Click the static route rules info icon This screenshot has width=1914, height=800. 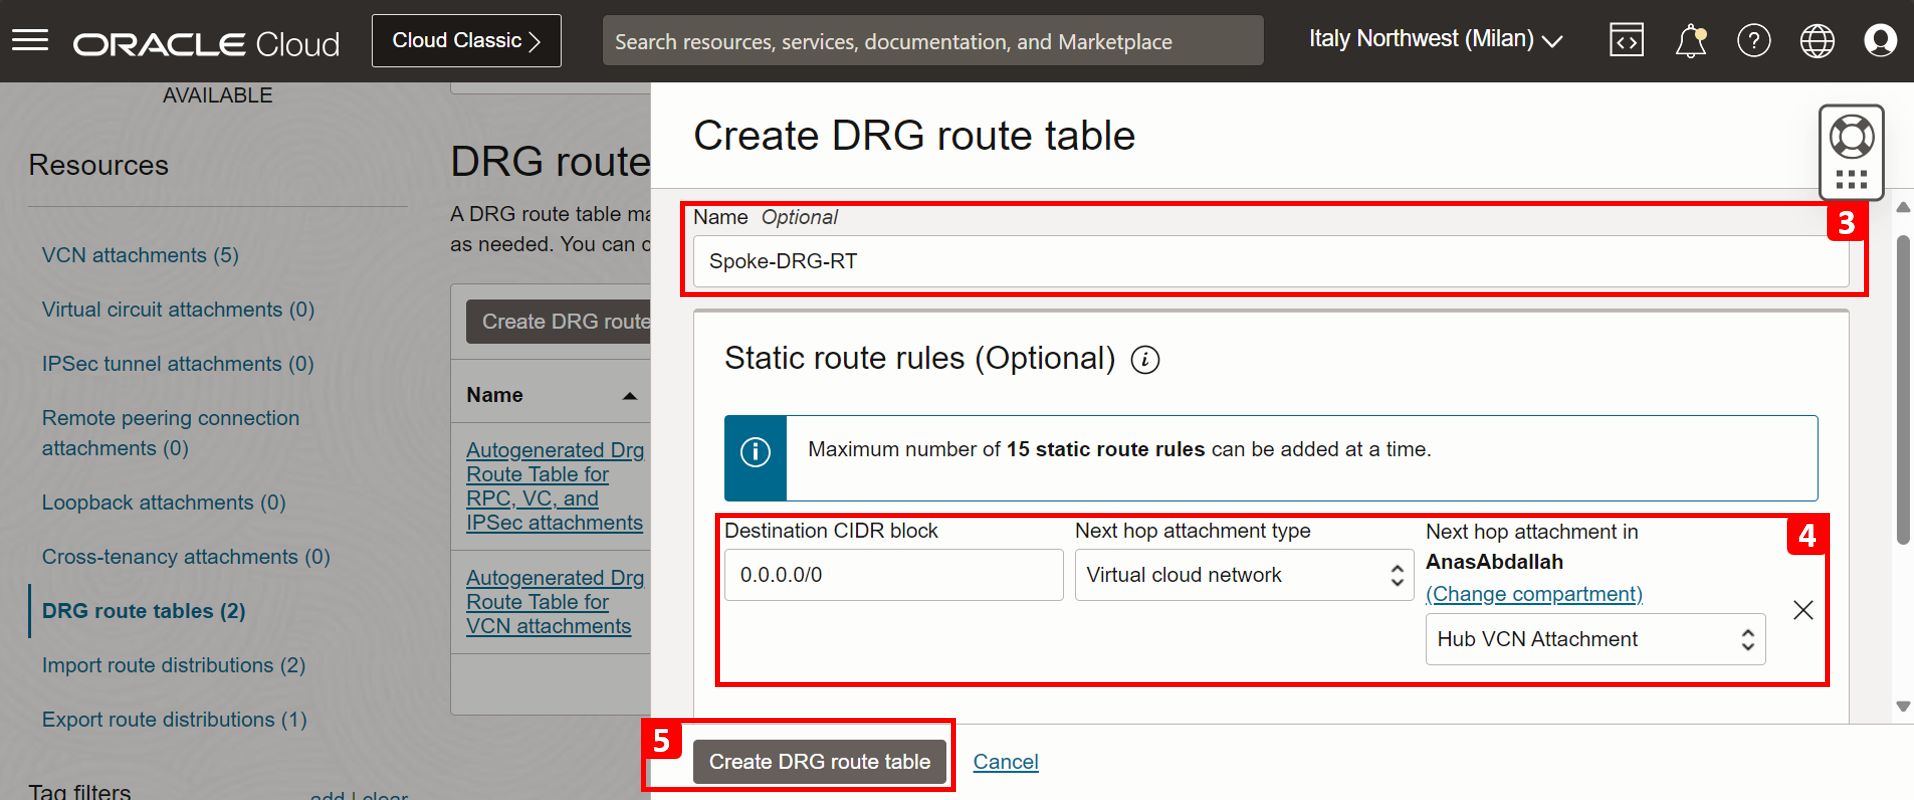point(1145,360)
